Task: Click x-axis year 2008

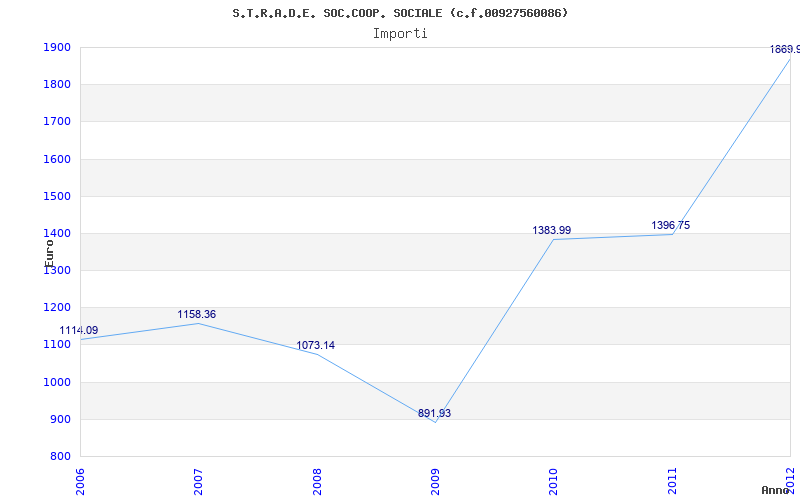Action: [317, 482]
